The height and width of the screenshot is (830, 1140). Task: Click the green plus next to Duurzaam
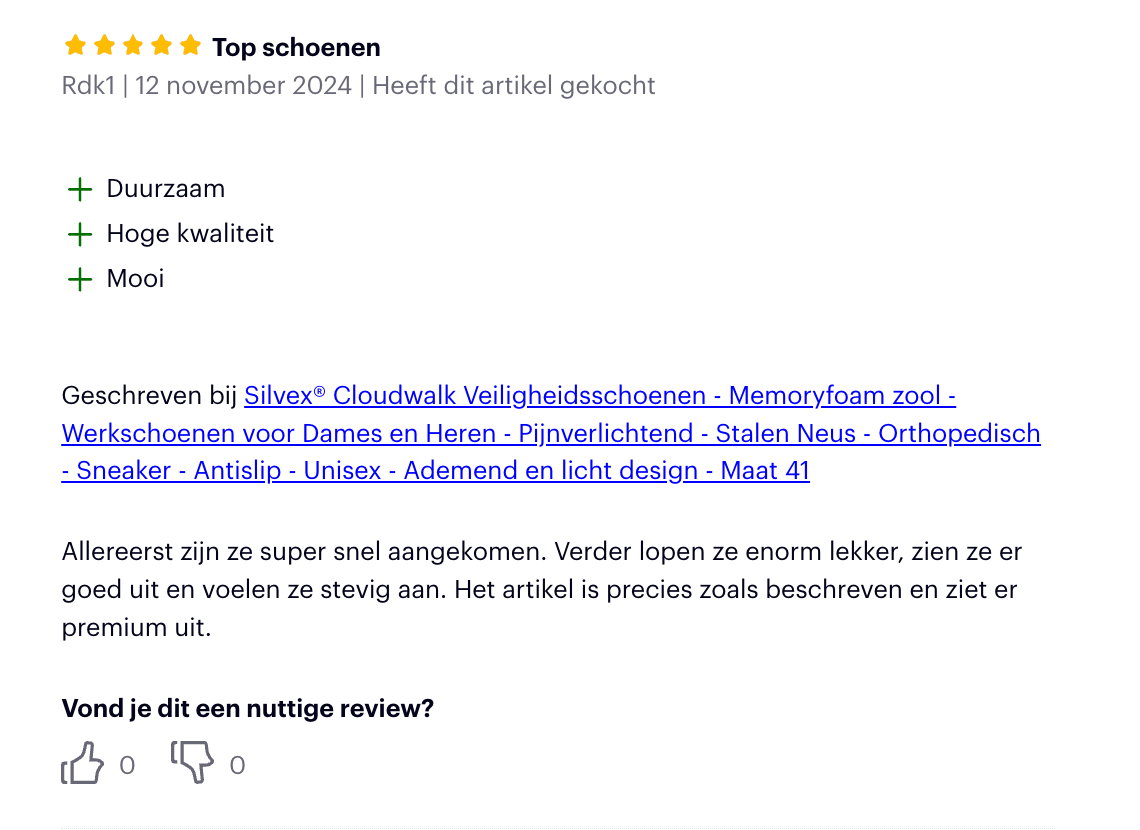point(80,190)
